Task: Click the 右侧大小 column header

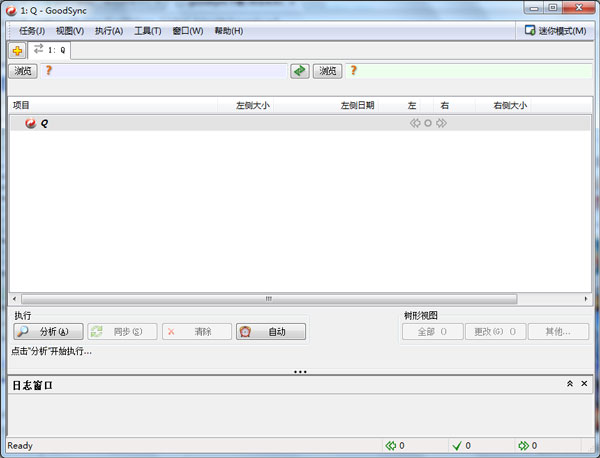Action: tap(503, 105)
